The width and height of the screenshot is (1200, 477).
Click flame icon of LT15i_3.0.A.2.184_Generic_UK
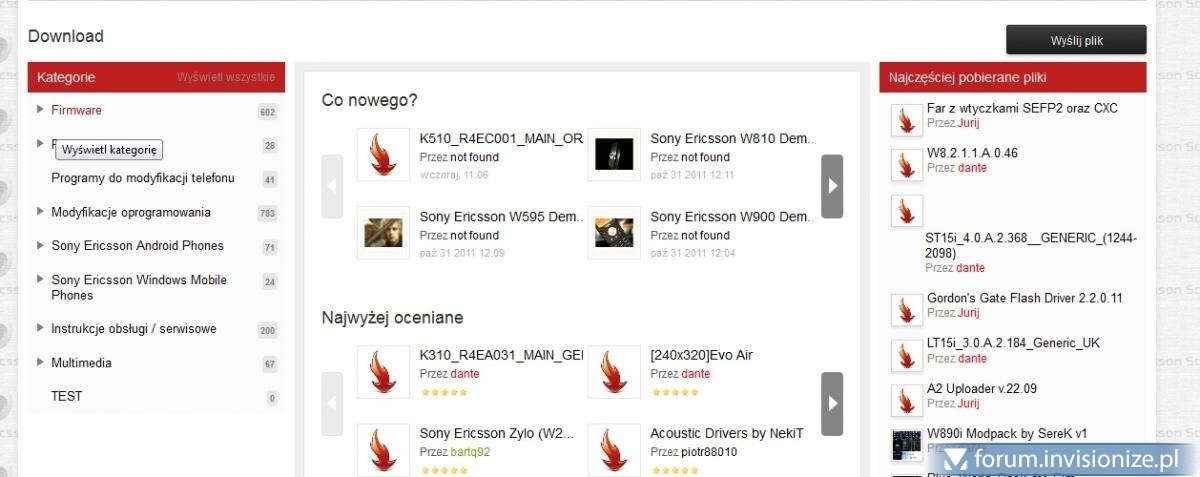[907, 355]
